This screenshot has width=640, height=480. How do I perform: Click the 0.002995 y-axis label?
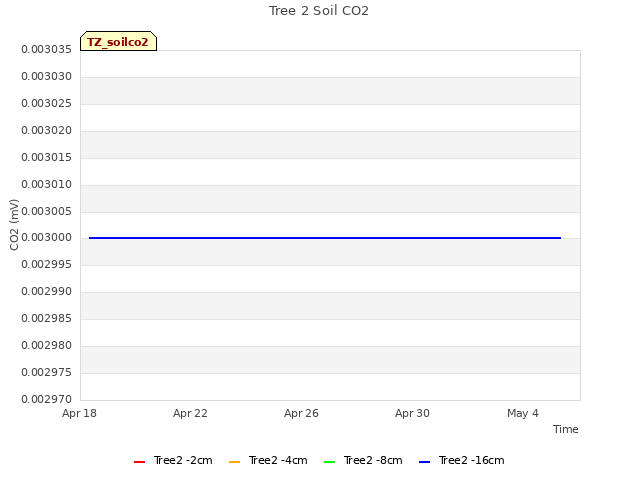point(47,264)
